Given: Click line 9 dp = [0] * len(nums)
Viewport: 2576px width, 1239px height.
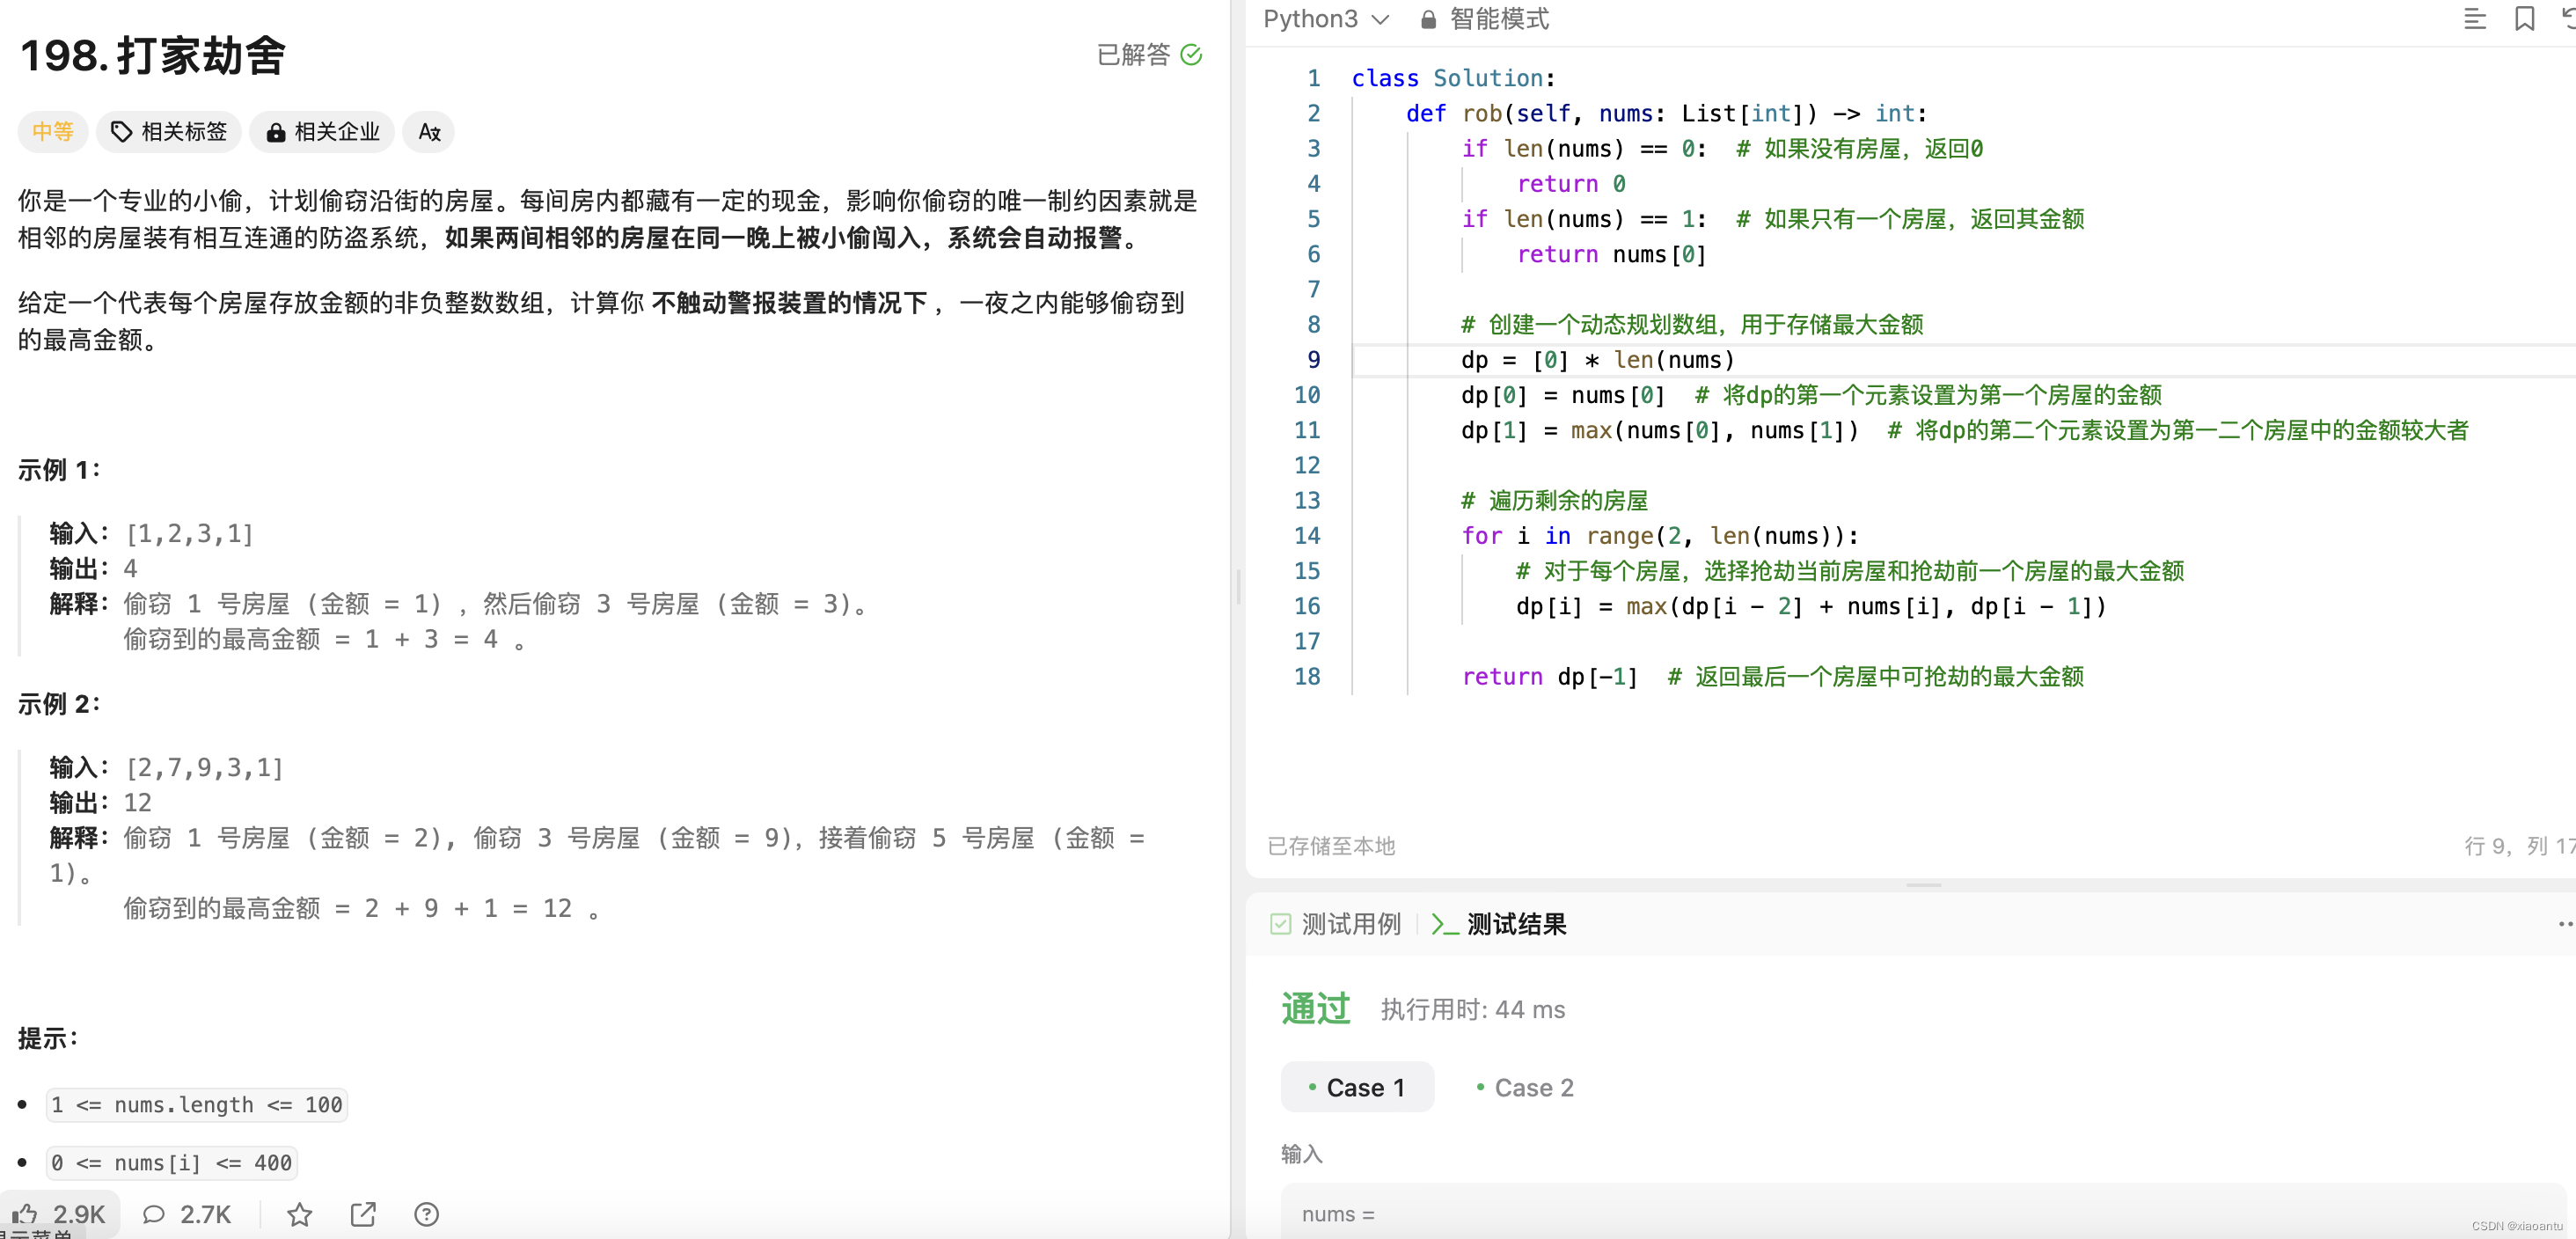Looking at the screenshot, I should [x=1598, y=360].
